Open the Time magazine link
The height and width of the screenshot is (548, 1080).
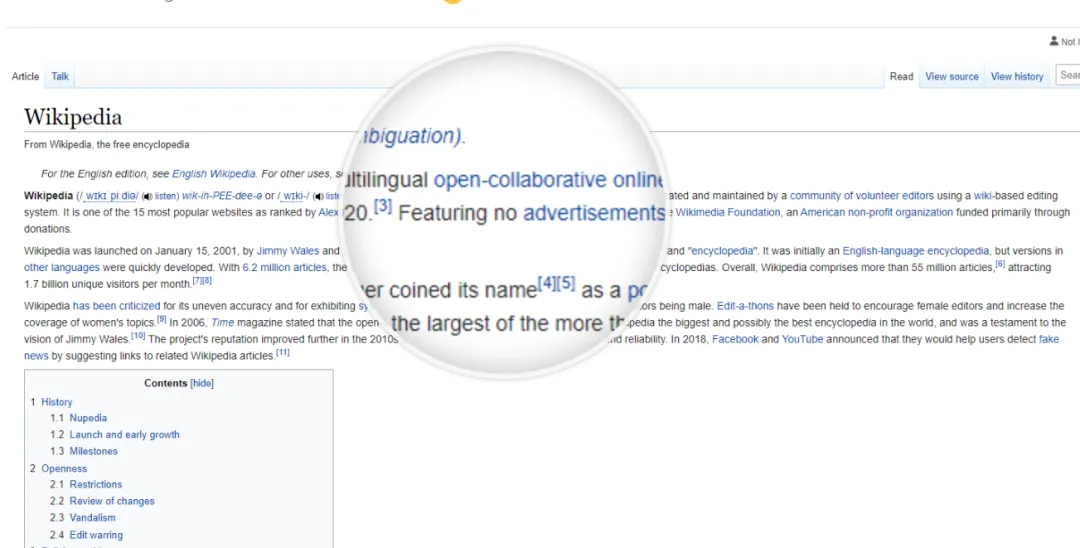click(222, 322)
